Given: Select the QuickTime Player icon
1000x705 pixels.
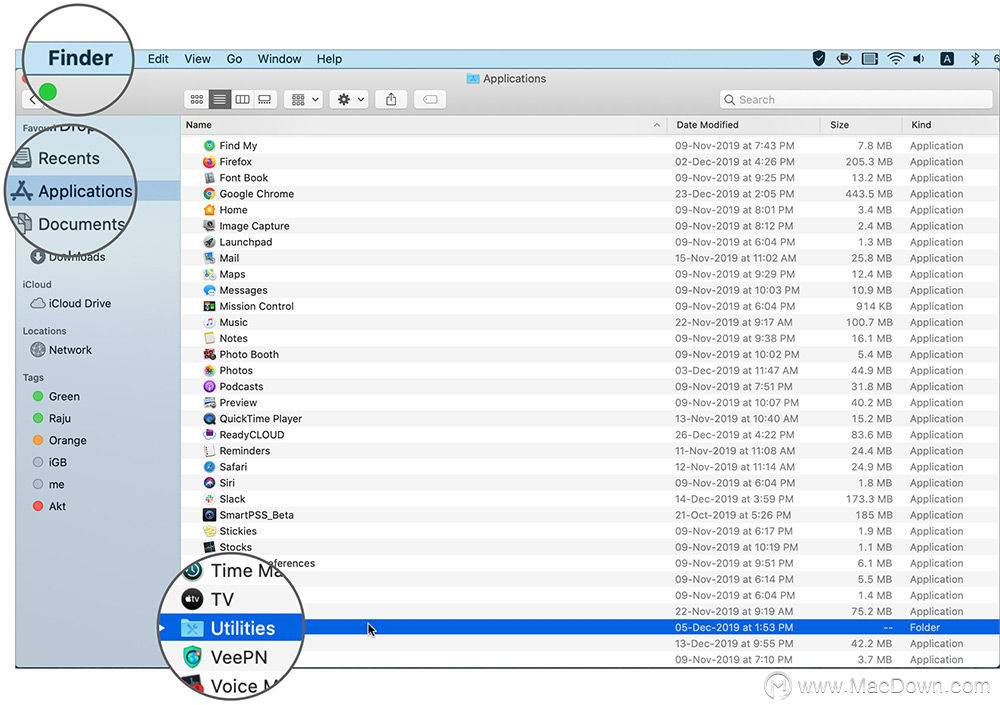Looking at the screenshot, I should 209,419.
